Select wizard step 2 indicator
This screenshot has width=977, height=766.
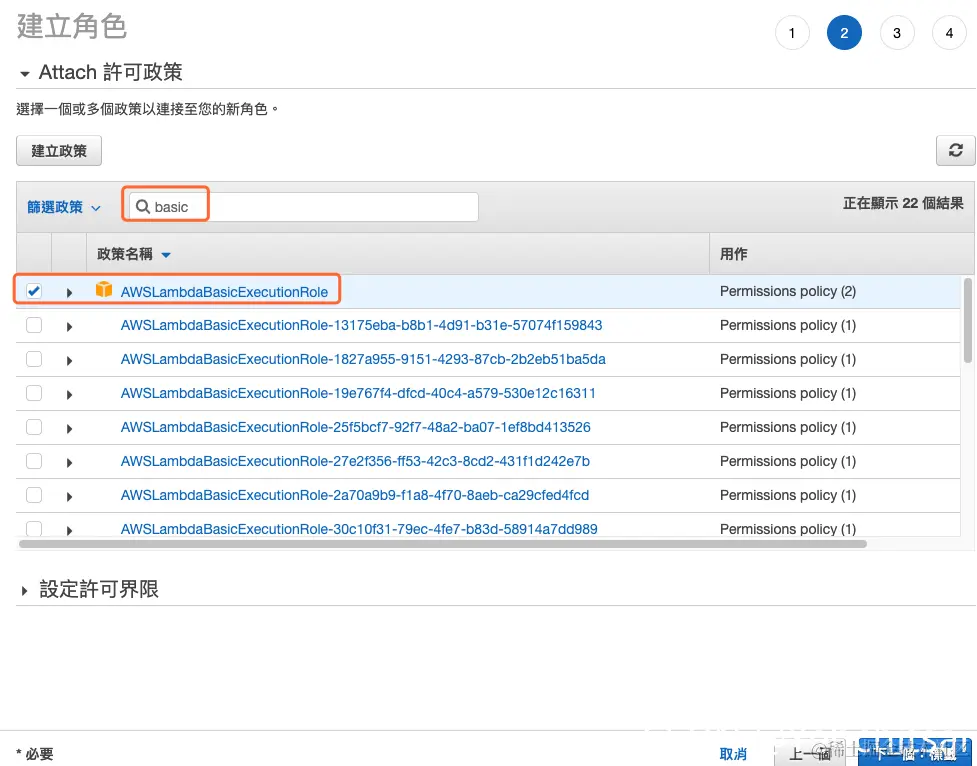click(x=844, y=33)
